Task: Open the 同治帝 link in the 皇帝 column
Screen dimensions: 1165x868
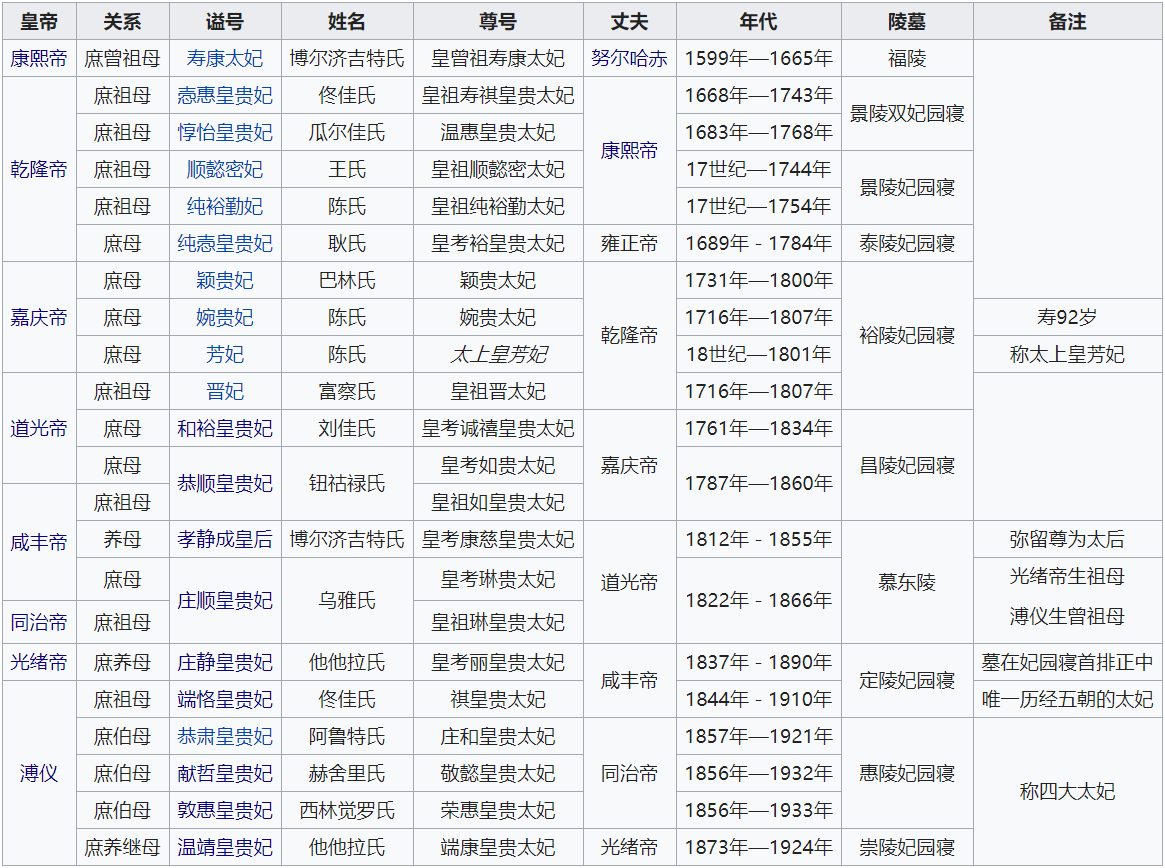Action: coord(39,623)
